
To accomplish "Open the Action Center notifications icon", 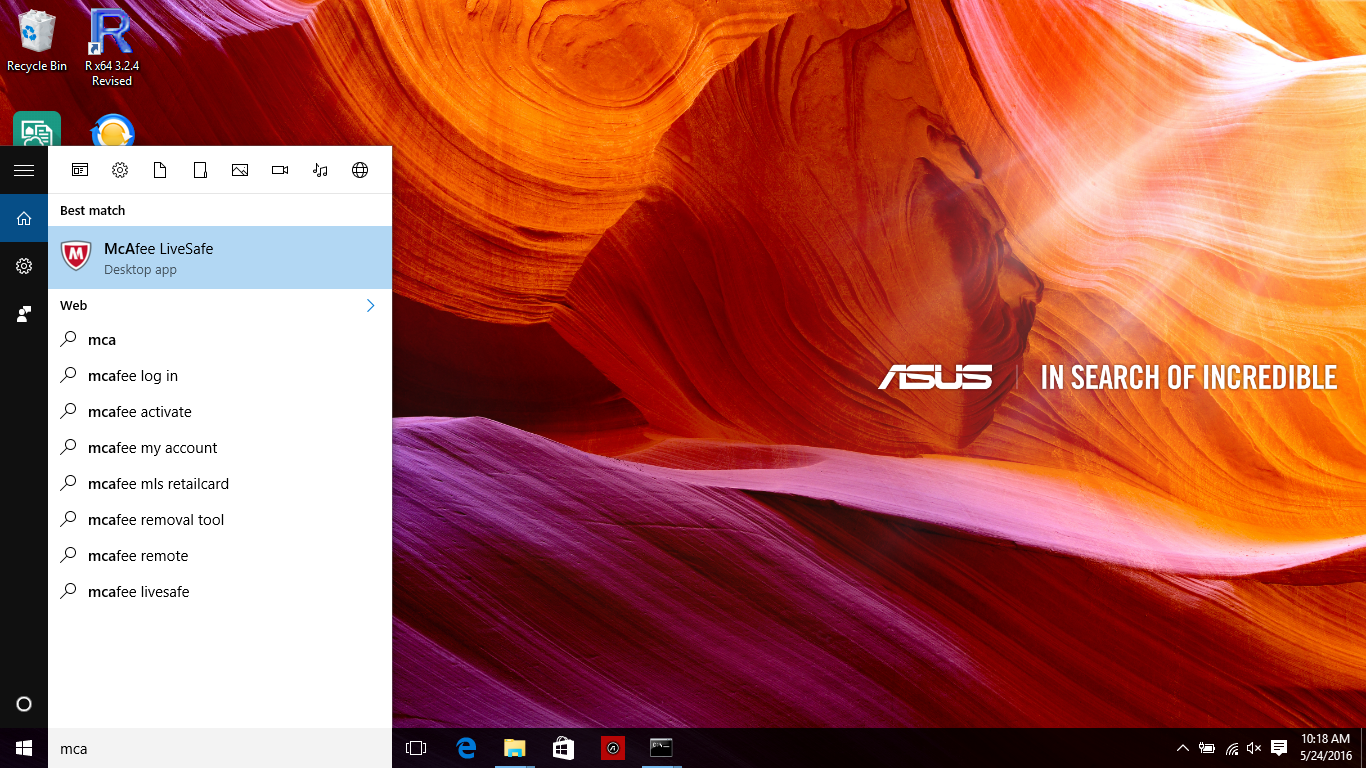I will click(1279, 748).
